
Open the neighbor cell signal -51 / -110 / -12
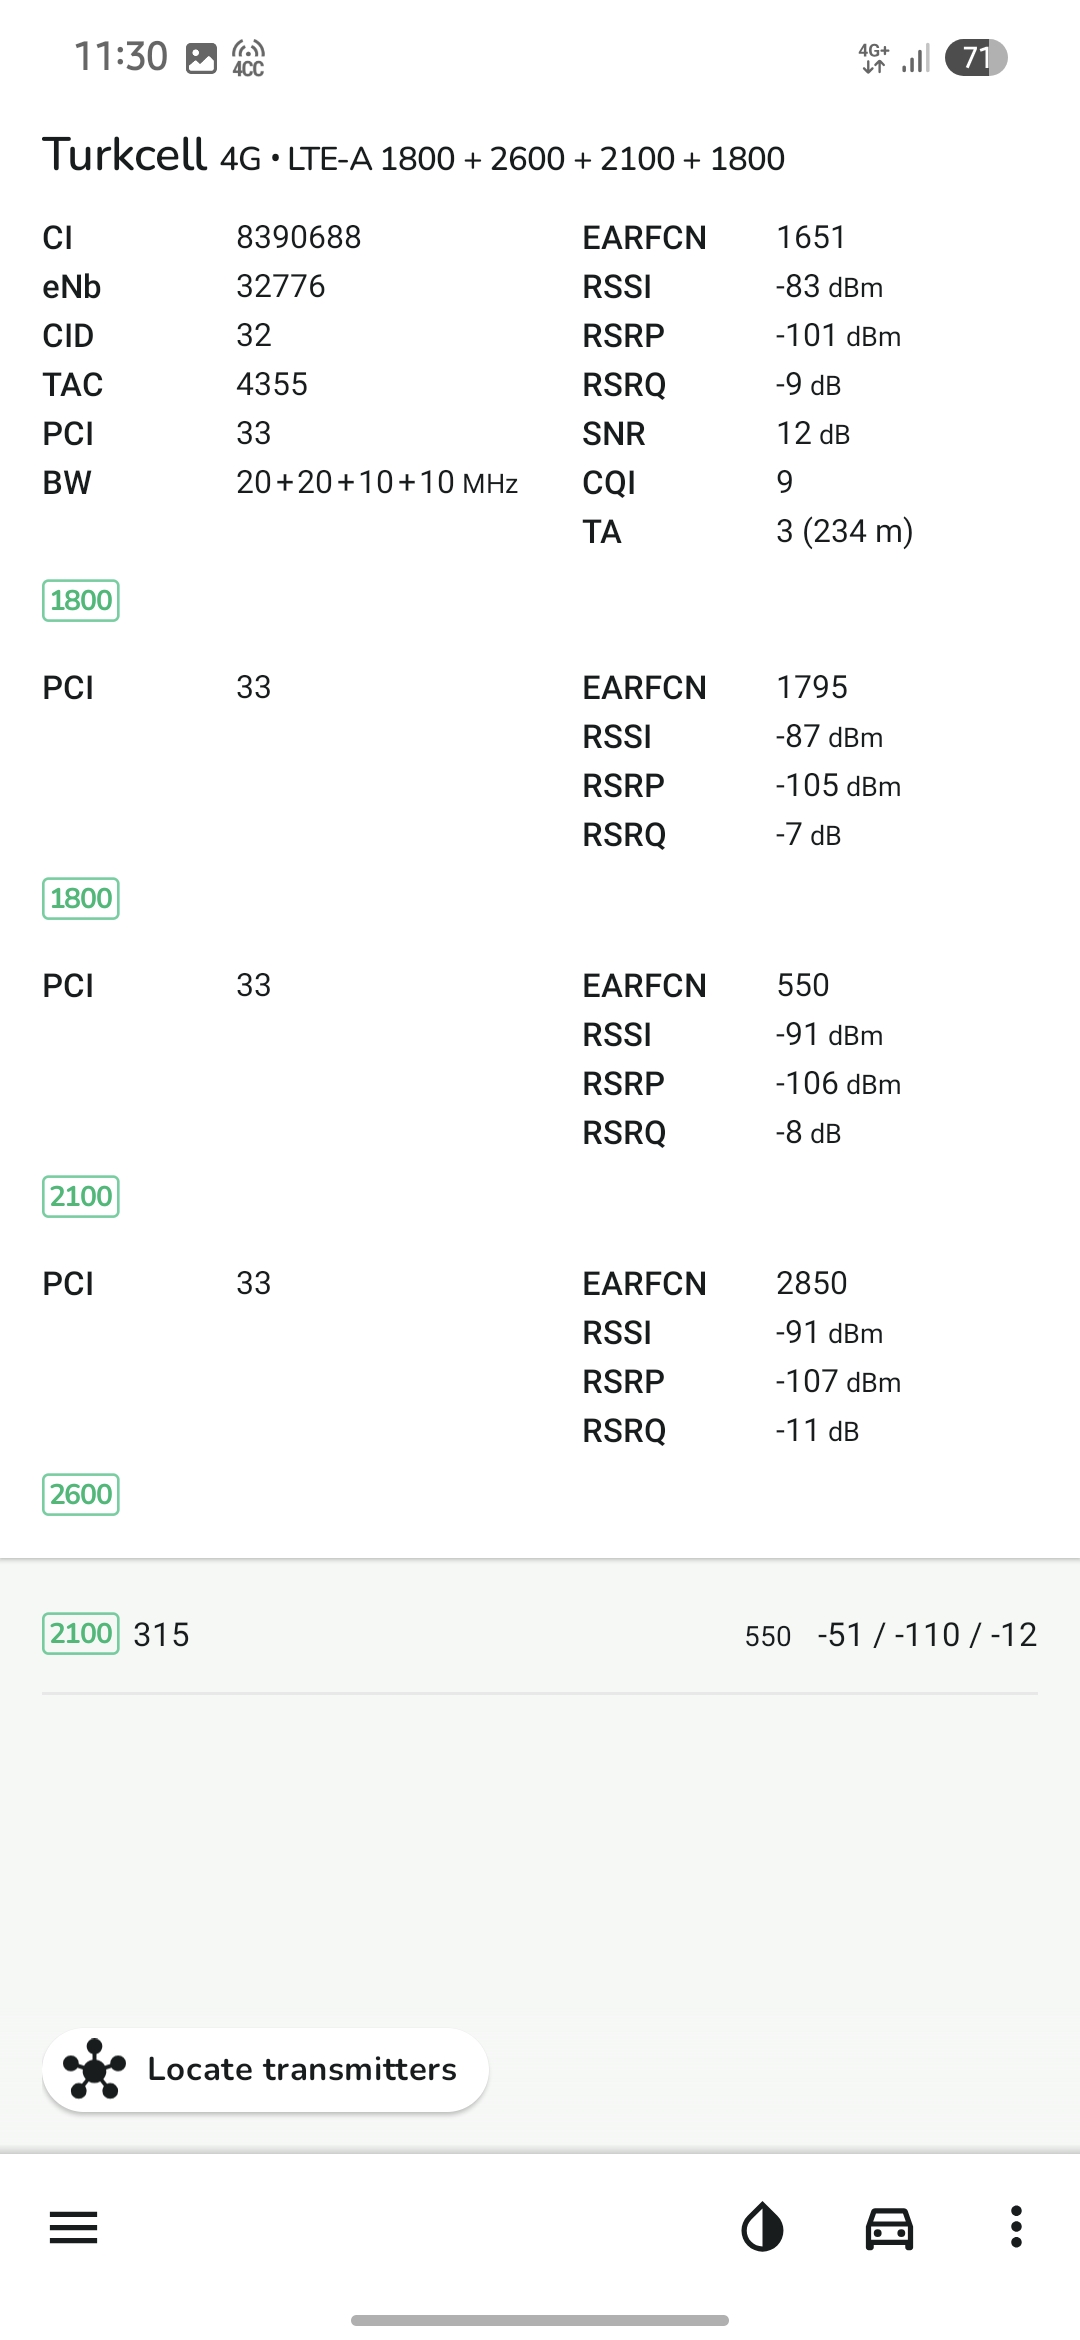pyautogui.click(x=927, y=1634)
